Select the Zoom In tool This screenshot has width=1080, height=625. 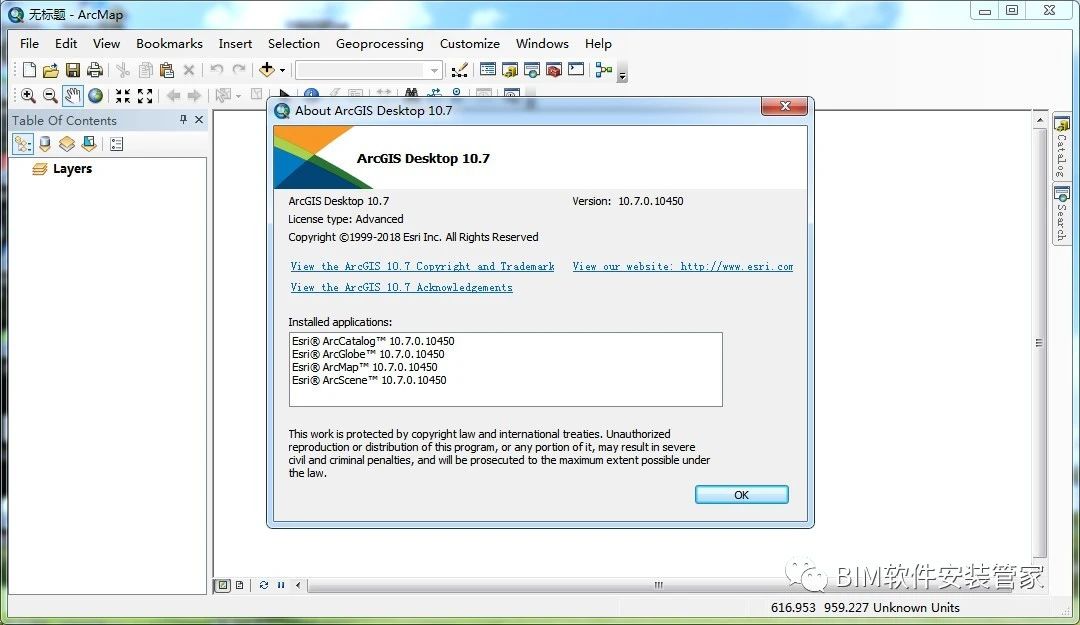tap(28, 96)
